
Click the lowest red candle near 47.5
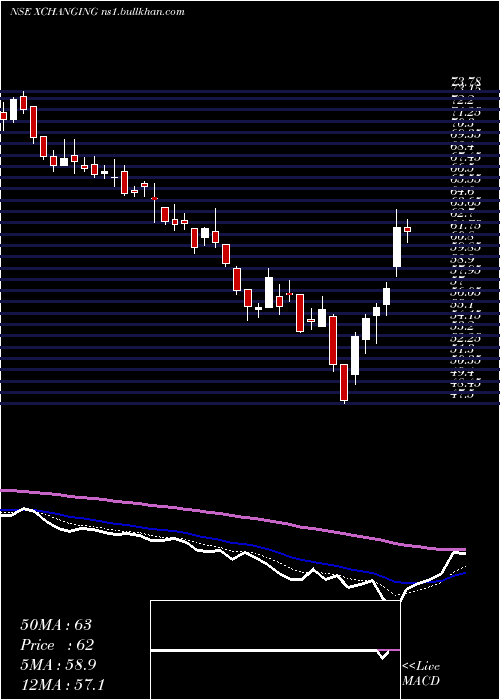point(344,383)
